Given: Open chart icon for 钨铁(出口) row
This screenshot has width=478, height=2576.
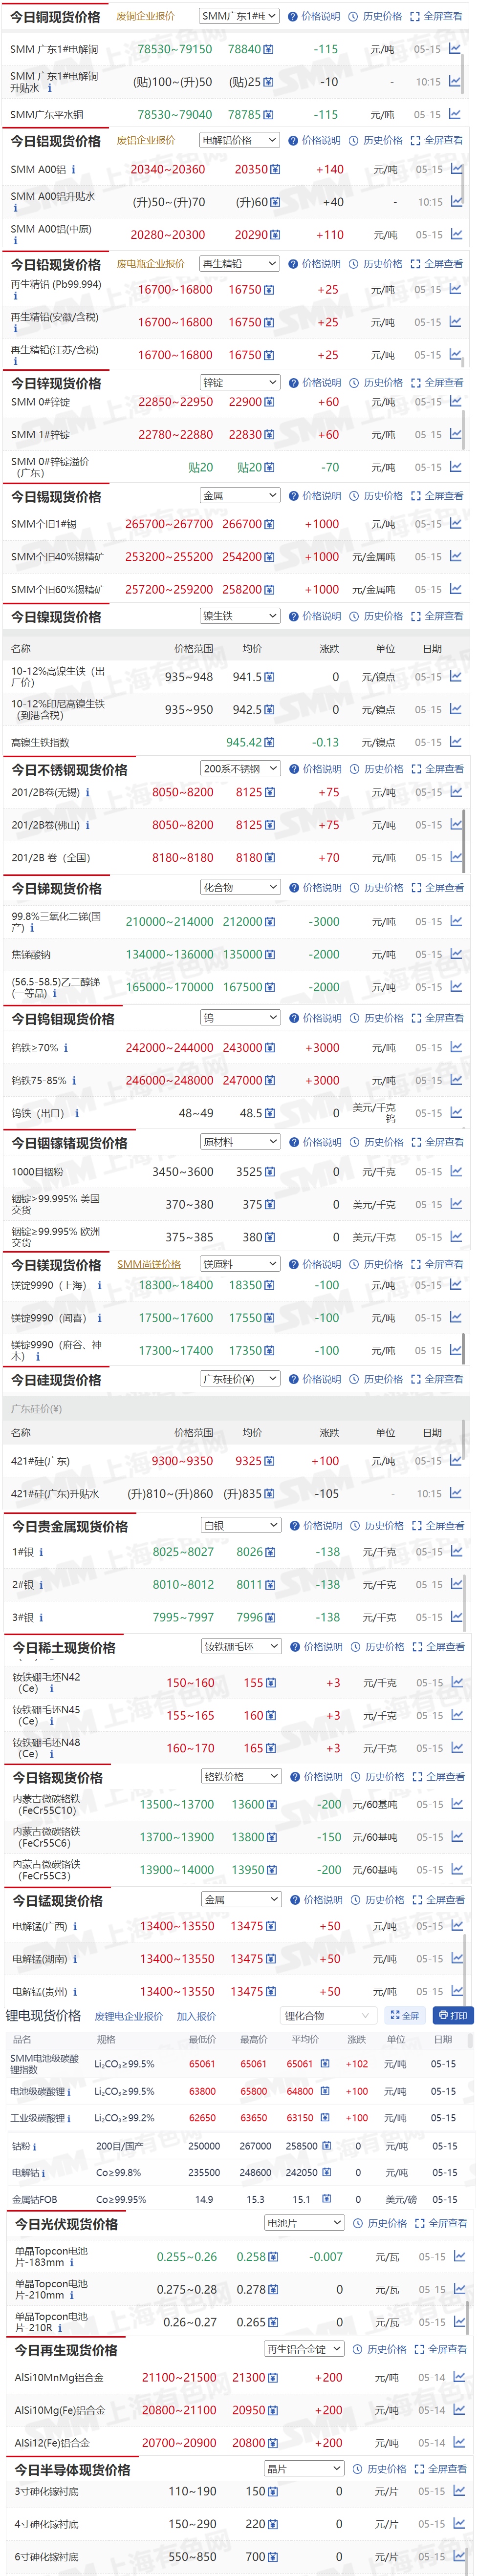Looking at the screenshot, I should click(456, 1112).
